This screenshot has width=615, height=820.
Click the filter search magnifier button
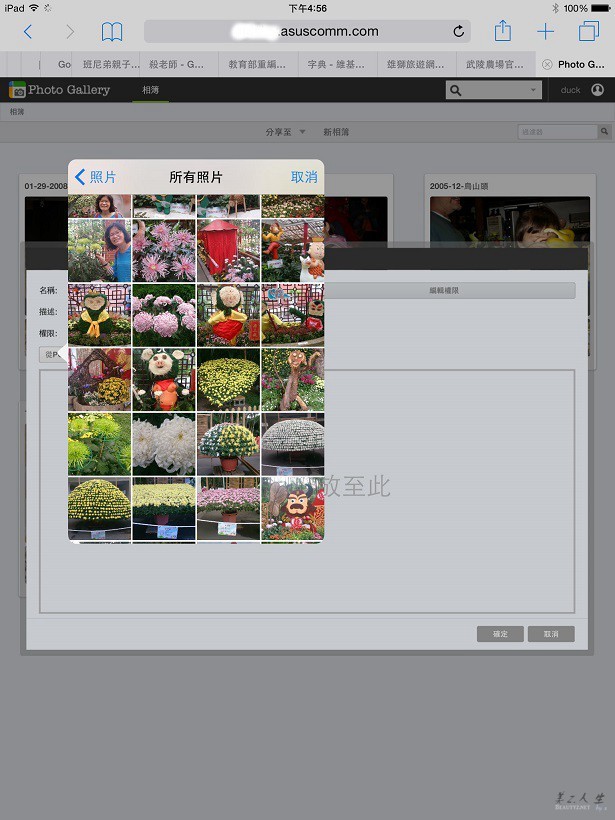tap(604, 131)
